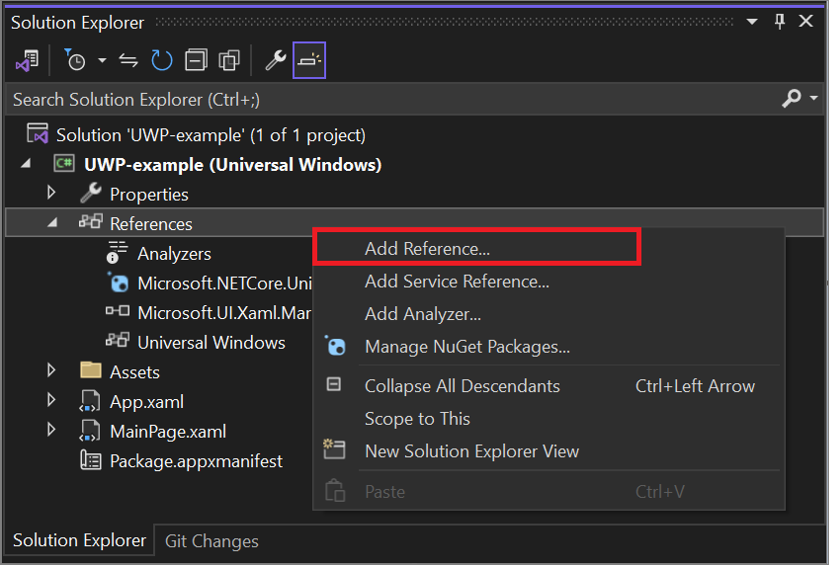829x565 pixels.
Task: Click the Switch Views icon in toolbar
Action: point(26,61)
